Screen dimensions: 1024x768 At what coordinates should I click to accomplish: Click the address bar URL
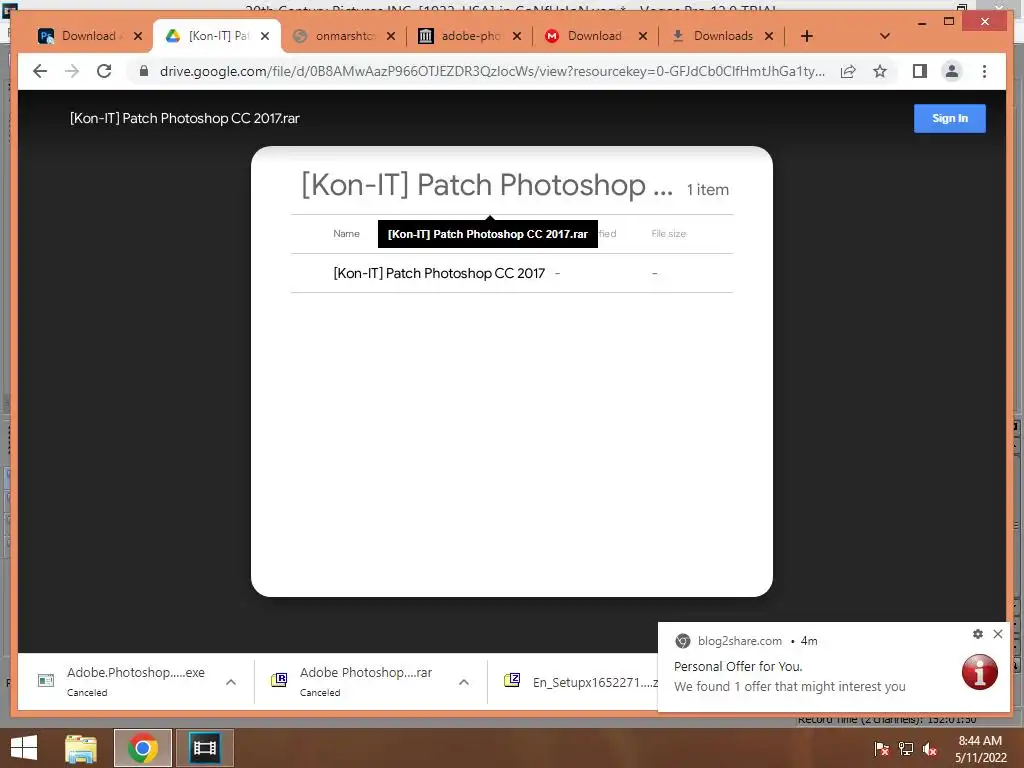point(492,71)
